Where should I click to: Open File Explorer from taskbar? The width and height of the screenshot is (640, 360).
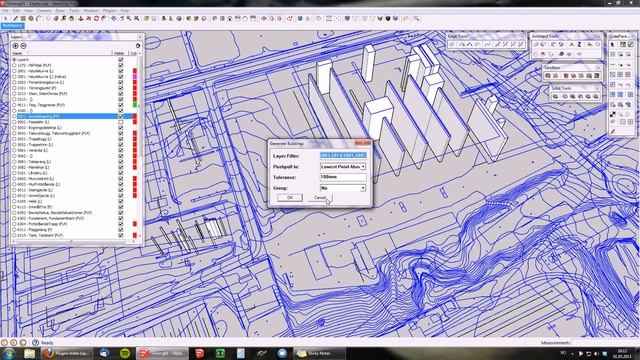[x=29, y=353]
